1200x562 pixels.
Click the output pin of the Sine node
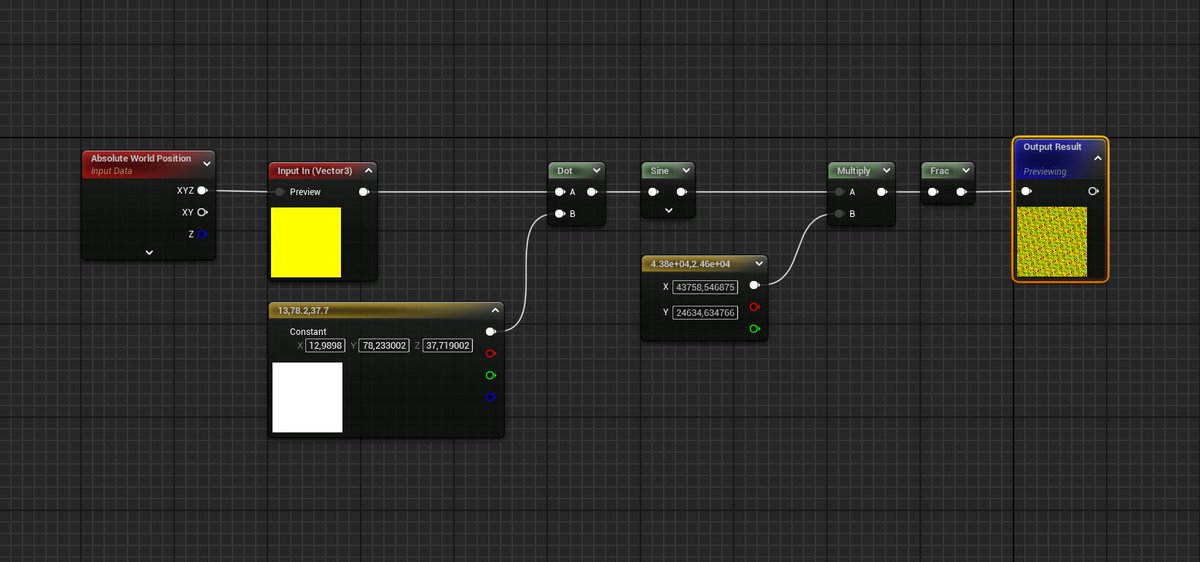point(682,192)
